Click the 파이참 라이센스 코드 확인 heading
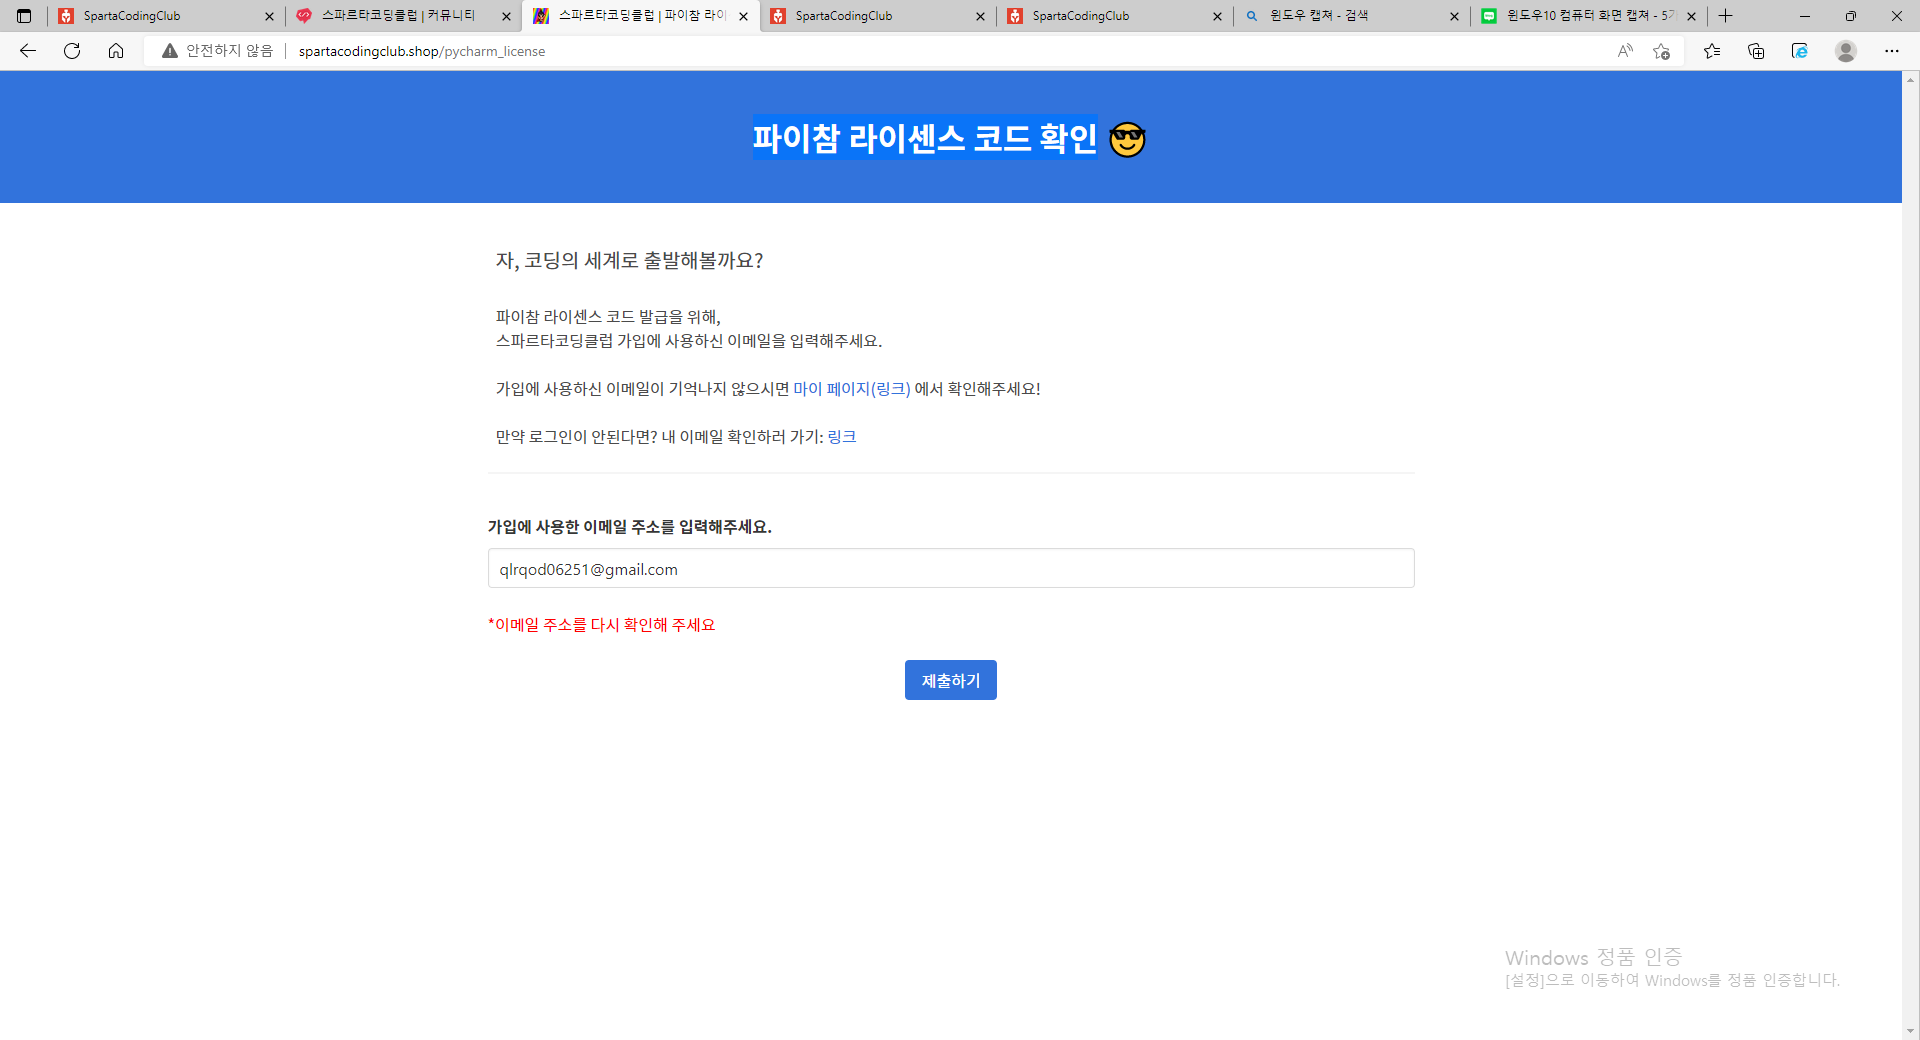This screenshot has width=1920, height=1040. coord(924,138)
